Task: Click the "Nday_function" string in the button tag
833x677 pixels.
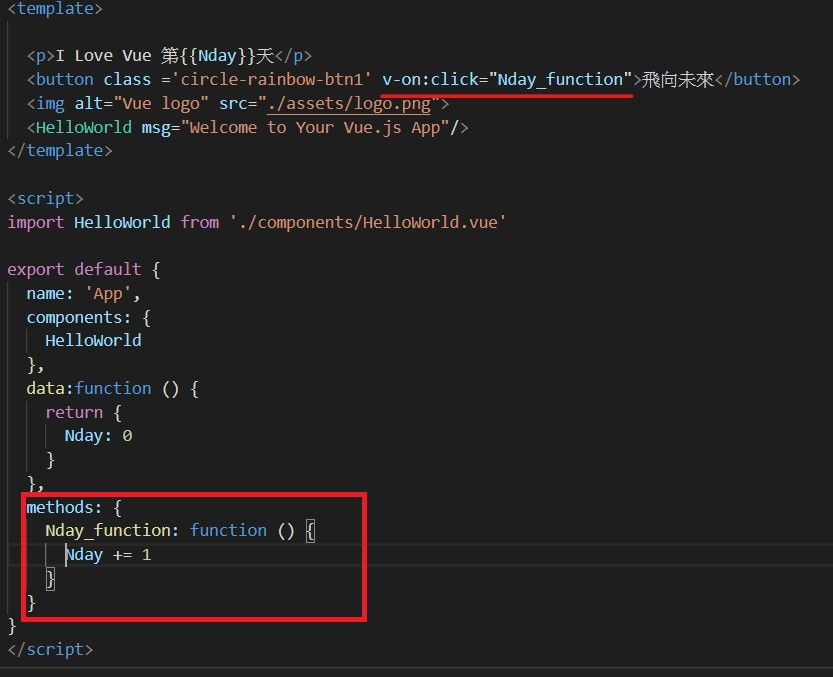Action: click(x=560, y=80)
